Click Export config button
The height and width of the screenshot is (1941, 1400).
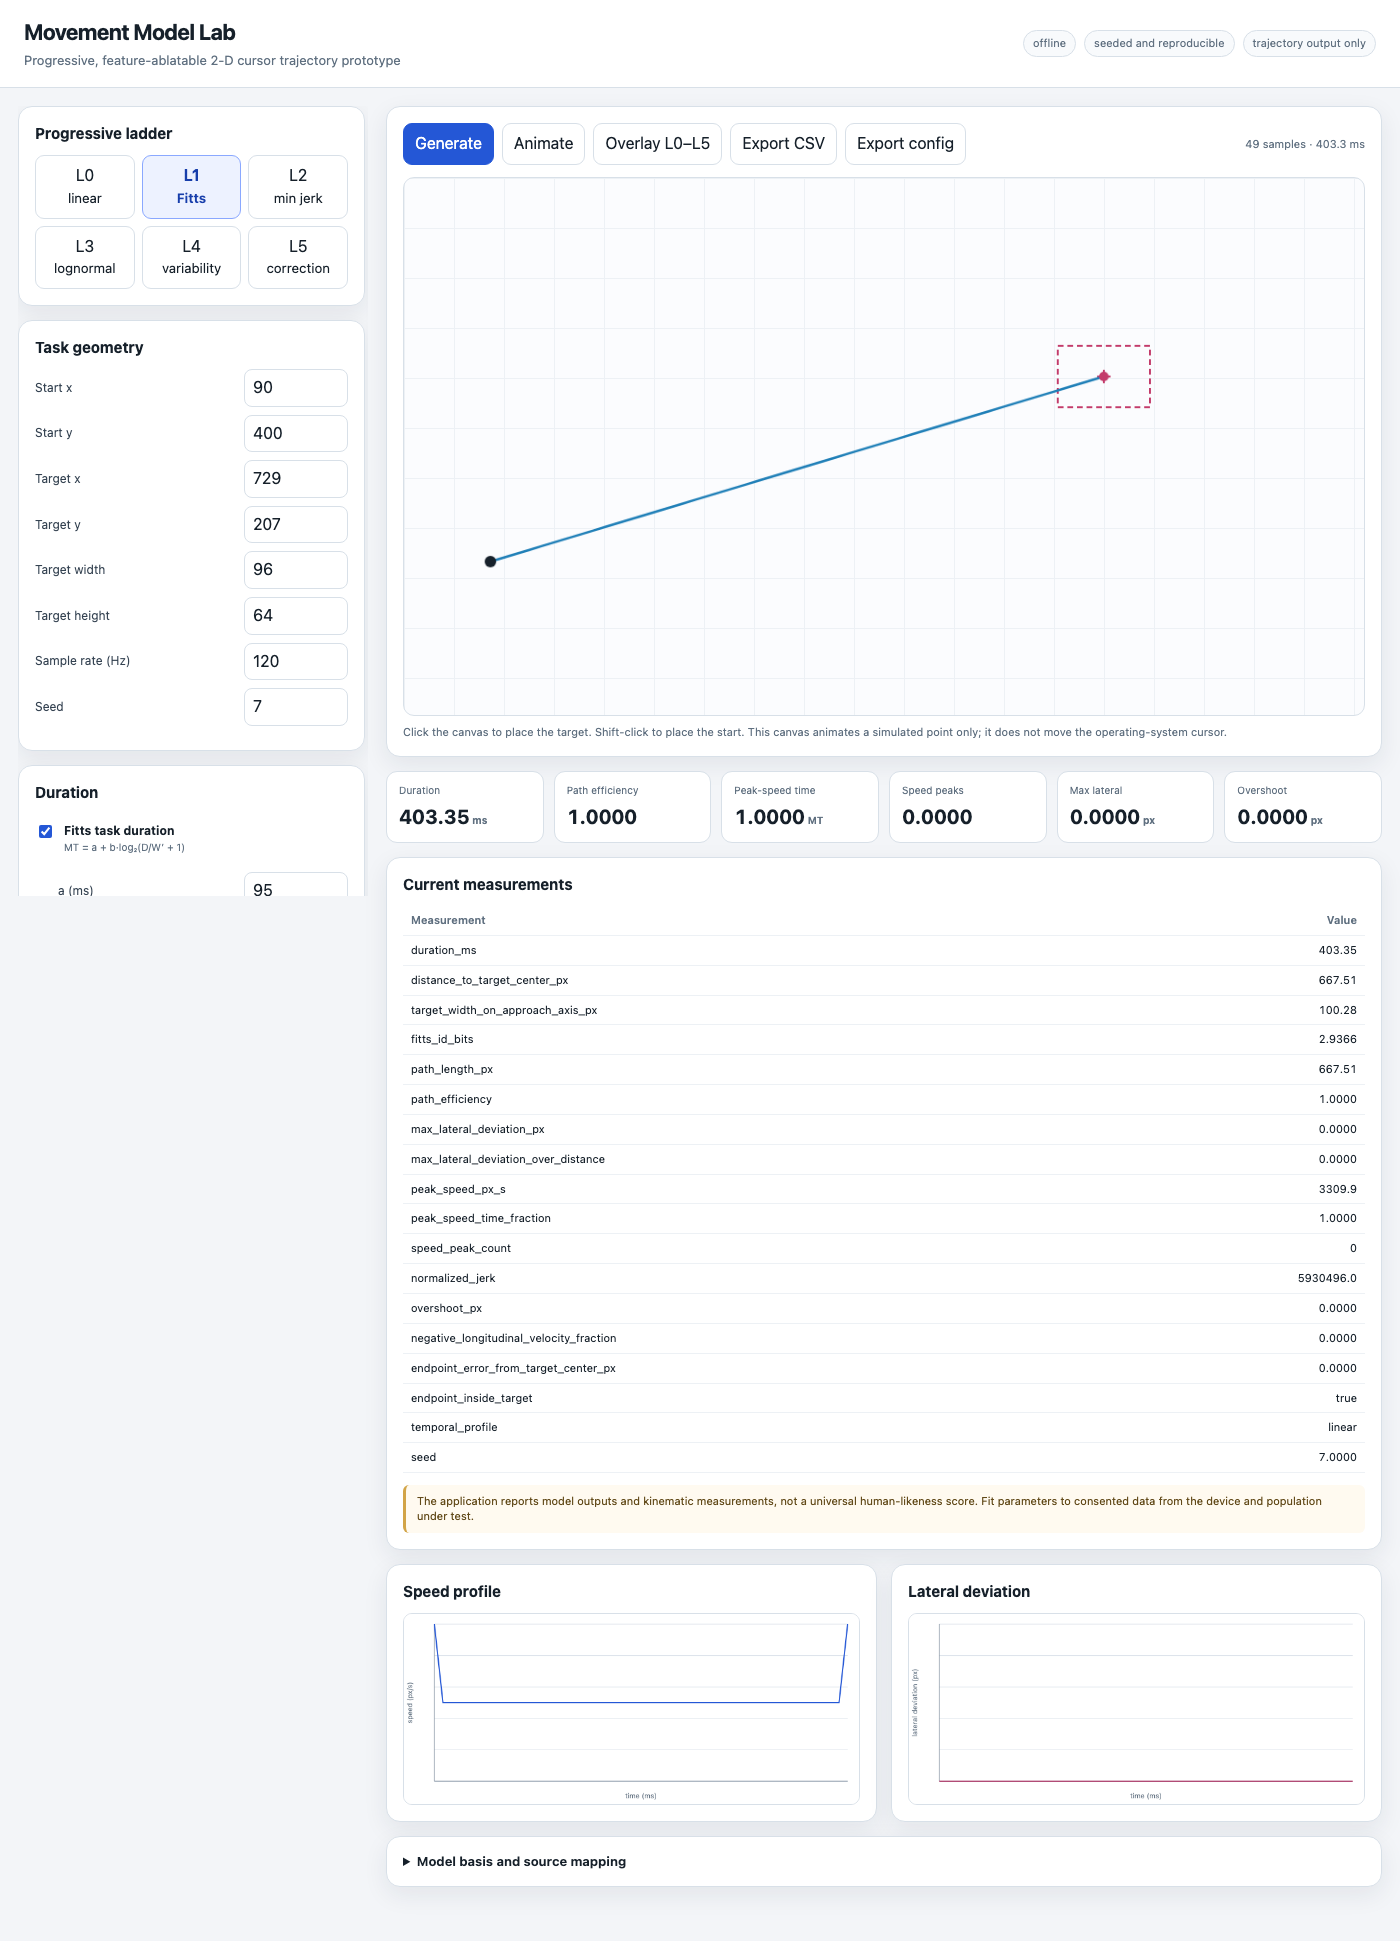(x=905, y=144)
